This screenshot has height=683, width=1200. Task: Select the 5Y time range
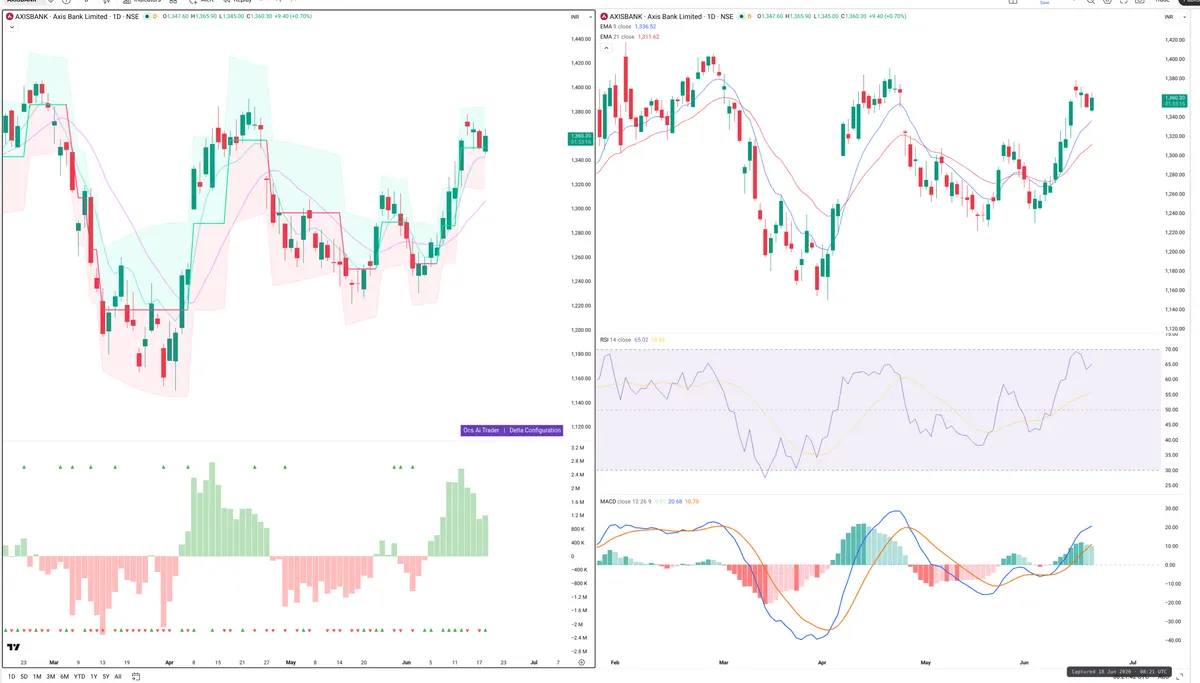[x=105, y=676]
